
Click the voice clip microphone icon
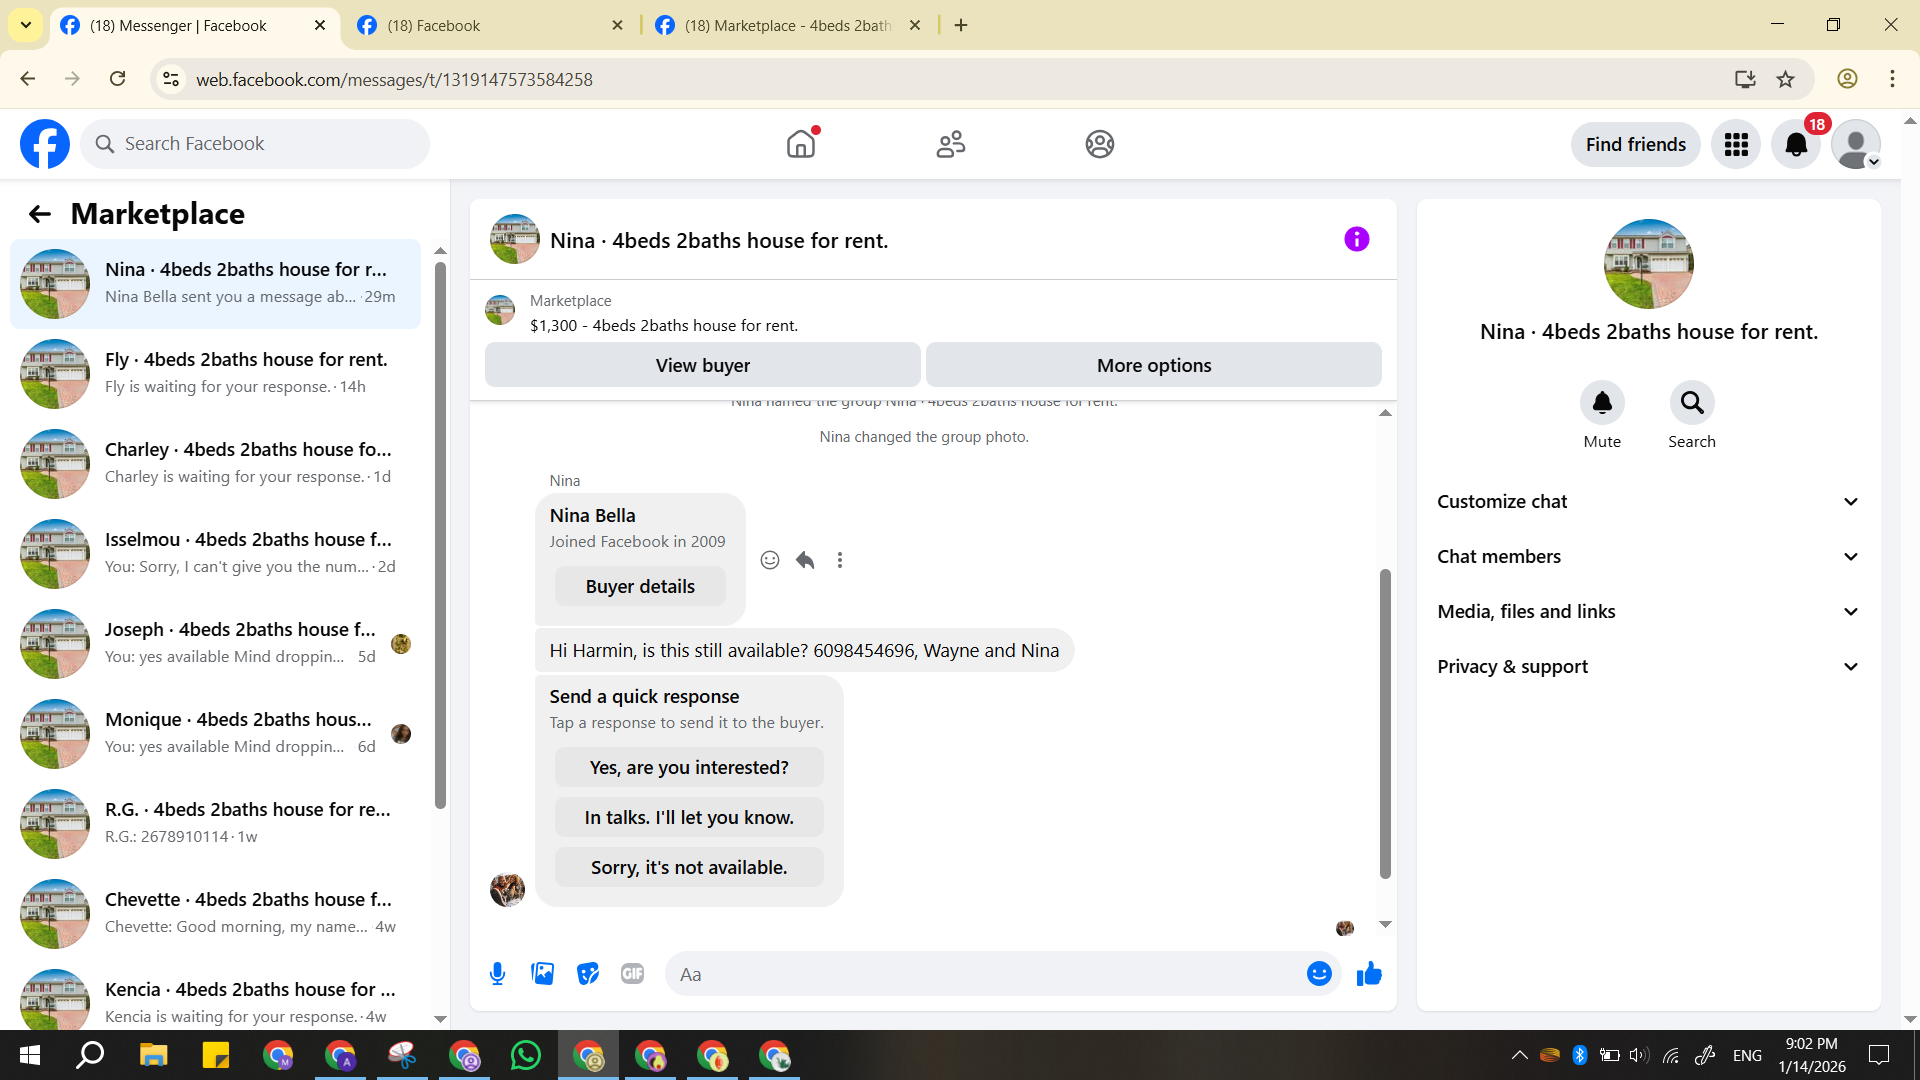pos(497,974)
